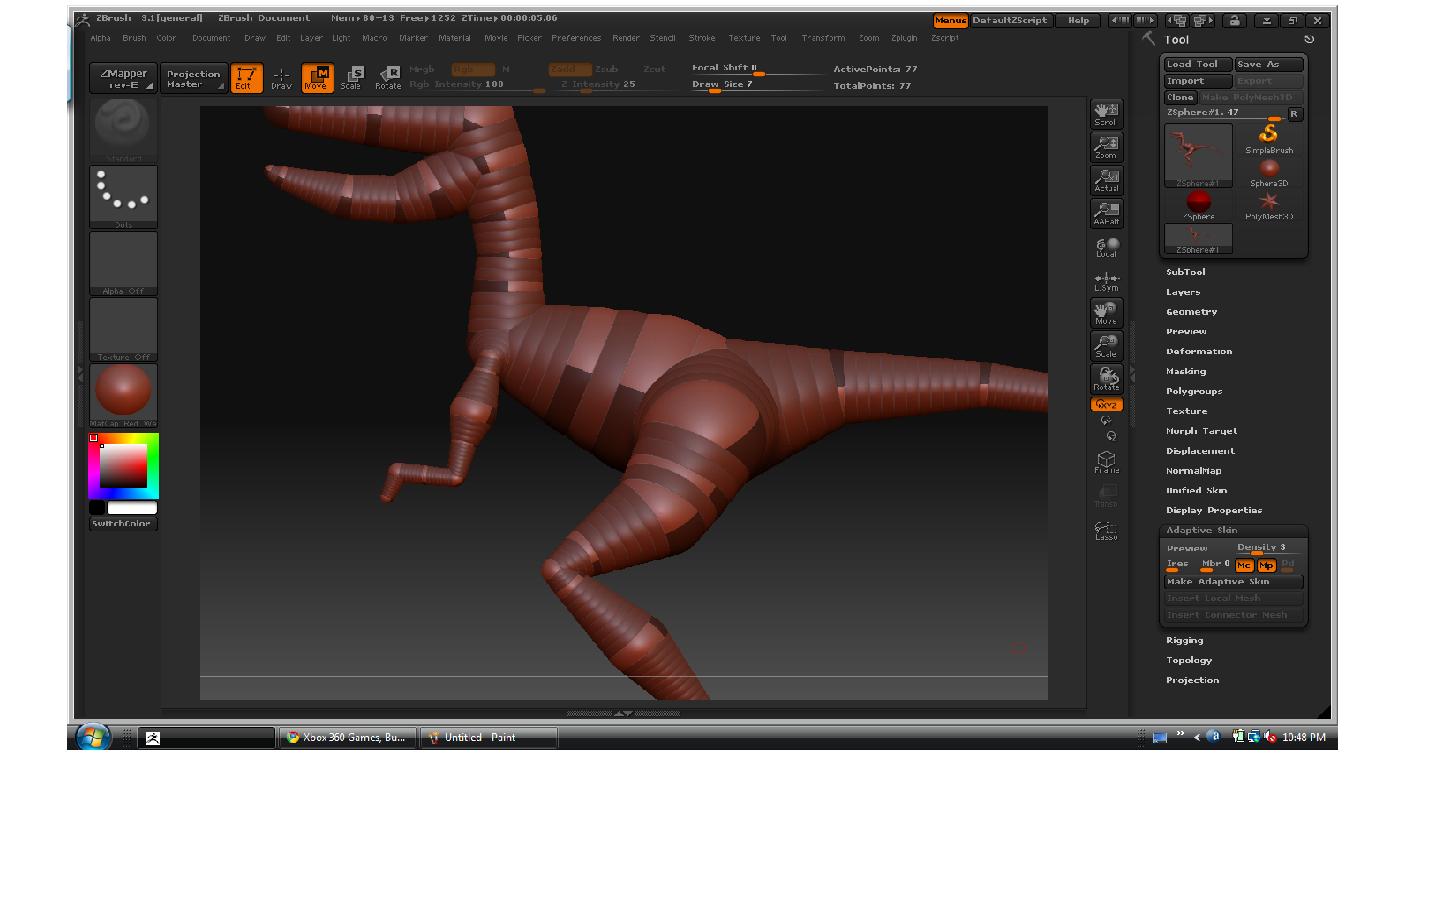Open Untitled - Paint from the taskbar
Viewport: 1440px width, 900px height.
click(487, 737)
